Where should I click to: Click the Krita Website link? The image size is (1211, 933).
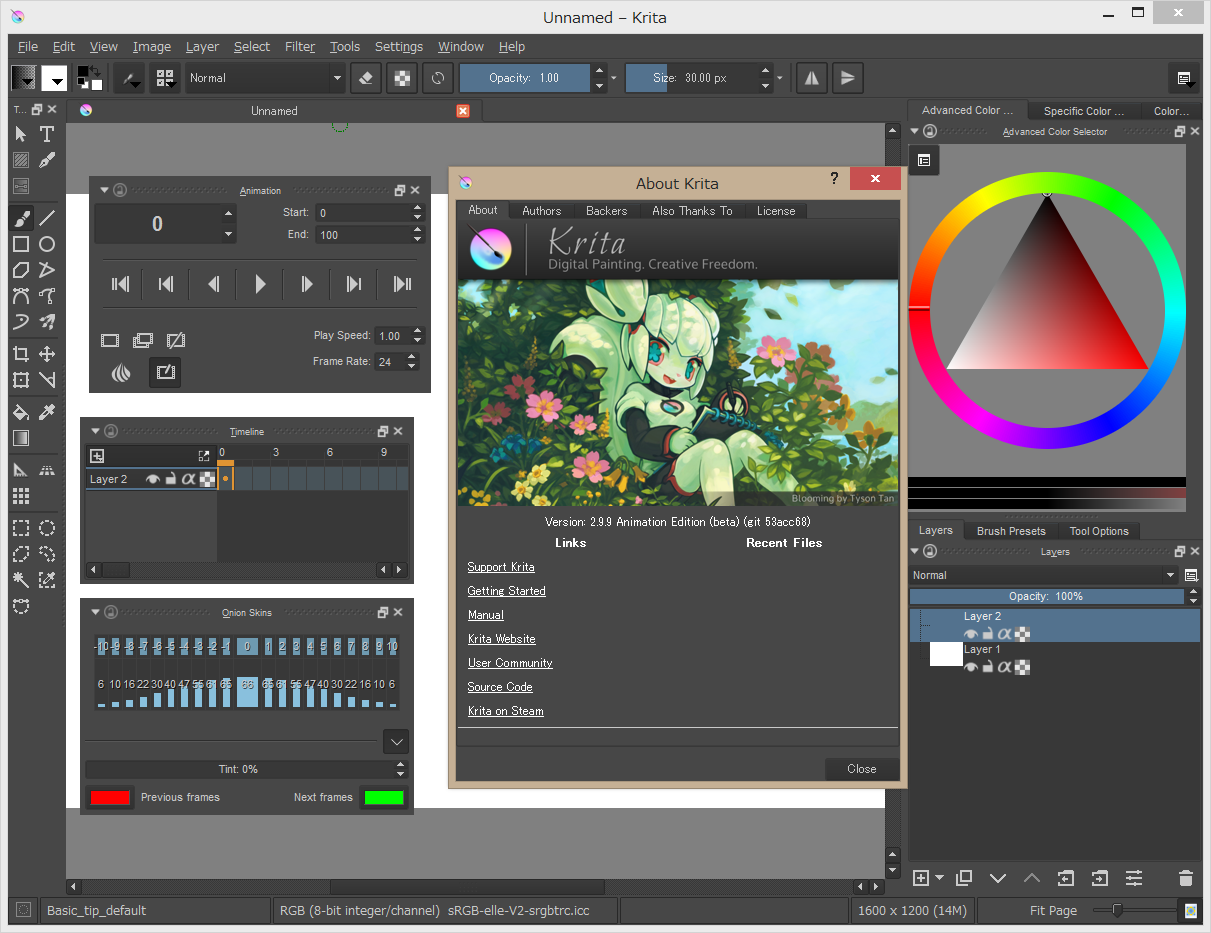[501, 638]
